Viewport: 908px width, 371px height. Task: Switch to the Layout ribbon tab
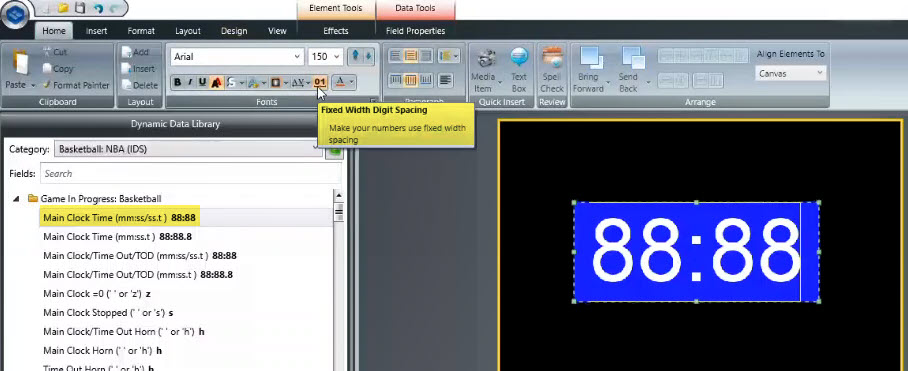pos(188,31)
